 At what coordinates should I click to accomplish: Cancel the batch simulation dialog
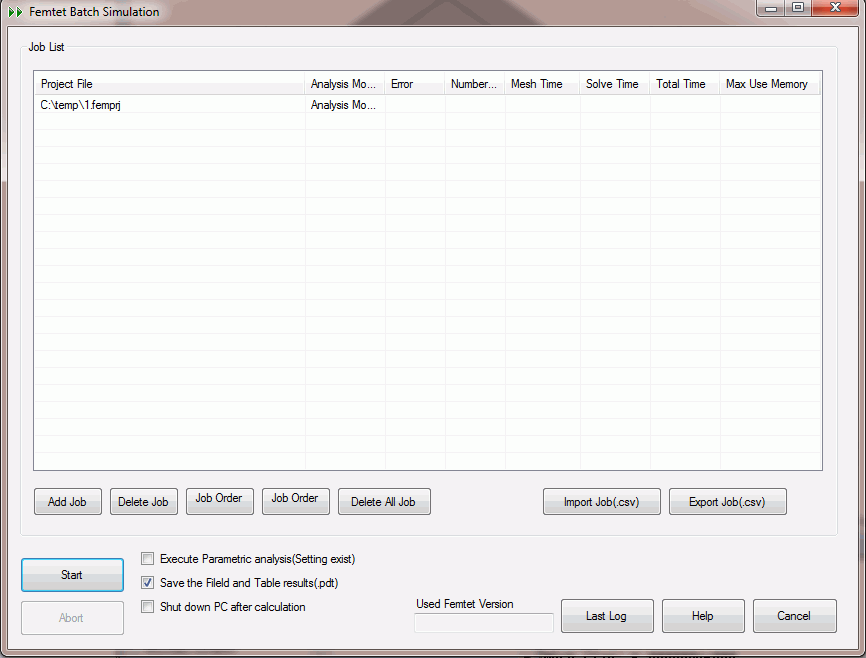pyautogui.click(x=794, y=616)
